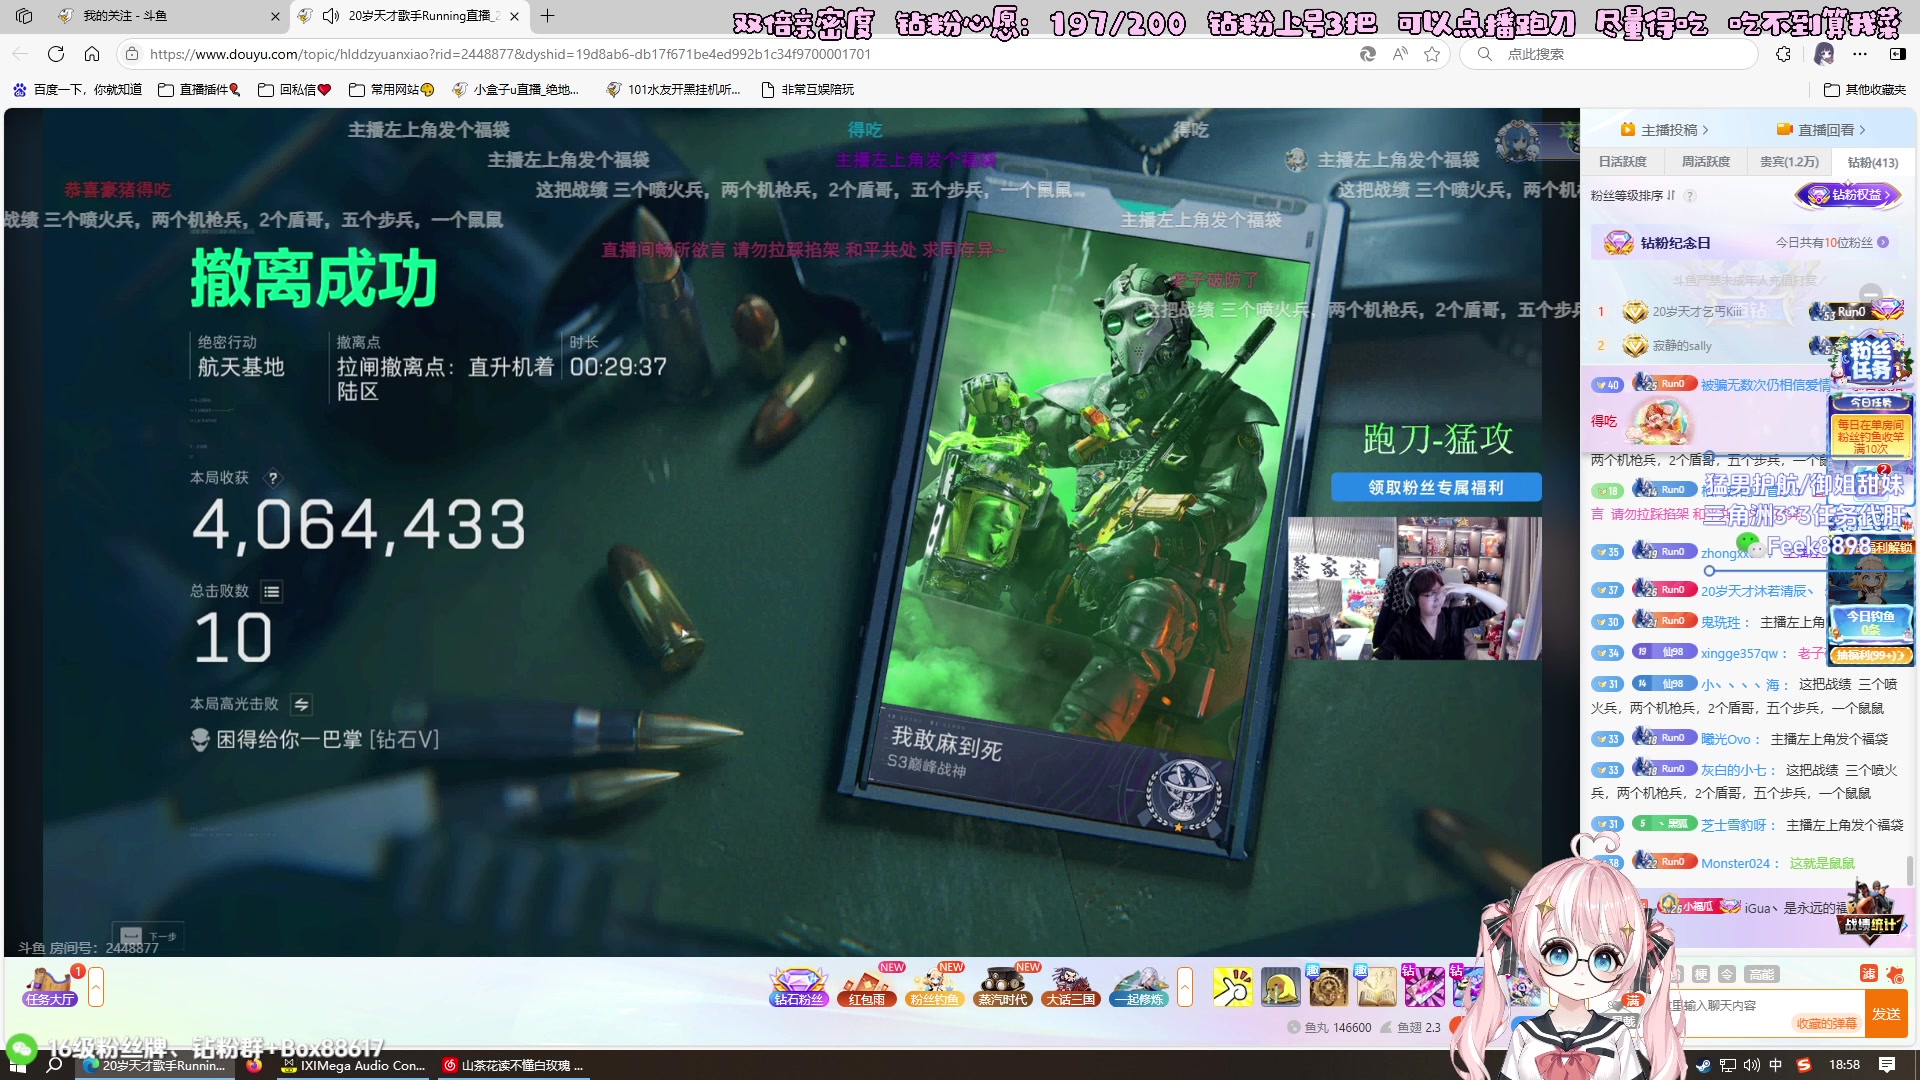Switch to 贵宾(1.2万) tab

[x=1789, y=162]
